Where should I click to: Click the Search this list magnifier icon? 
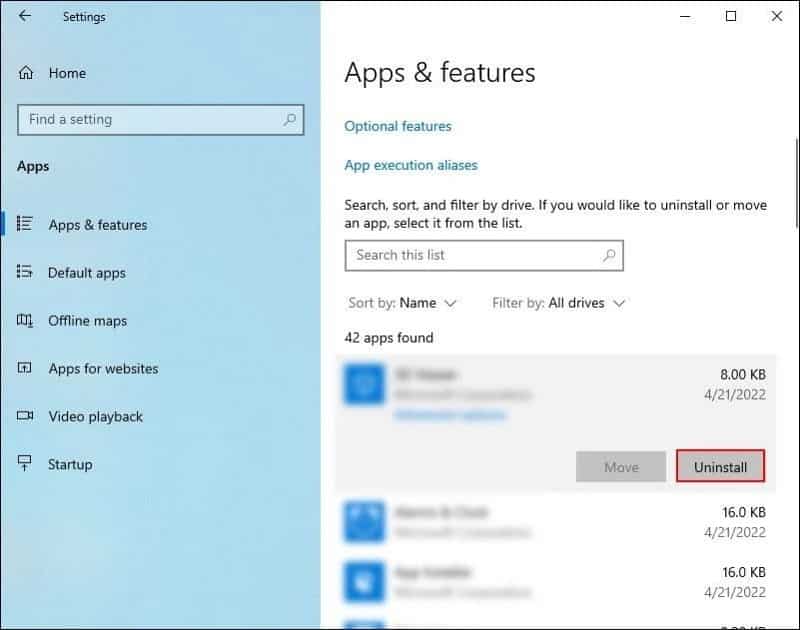tap(609, 255)
